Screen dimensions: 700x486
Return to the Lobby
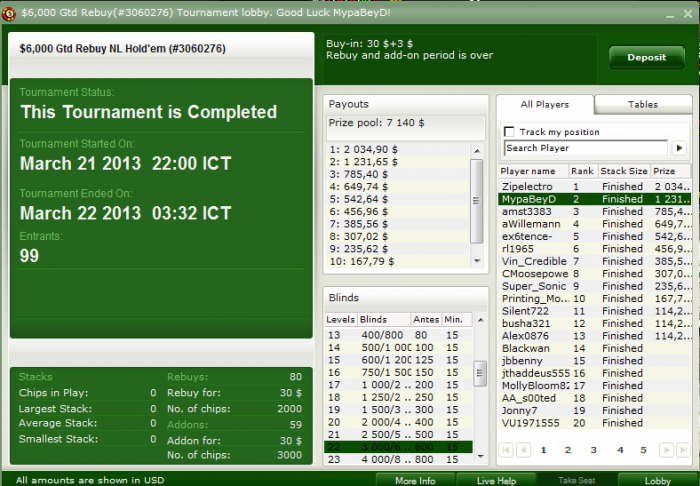click(x=658, y=480)
